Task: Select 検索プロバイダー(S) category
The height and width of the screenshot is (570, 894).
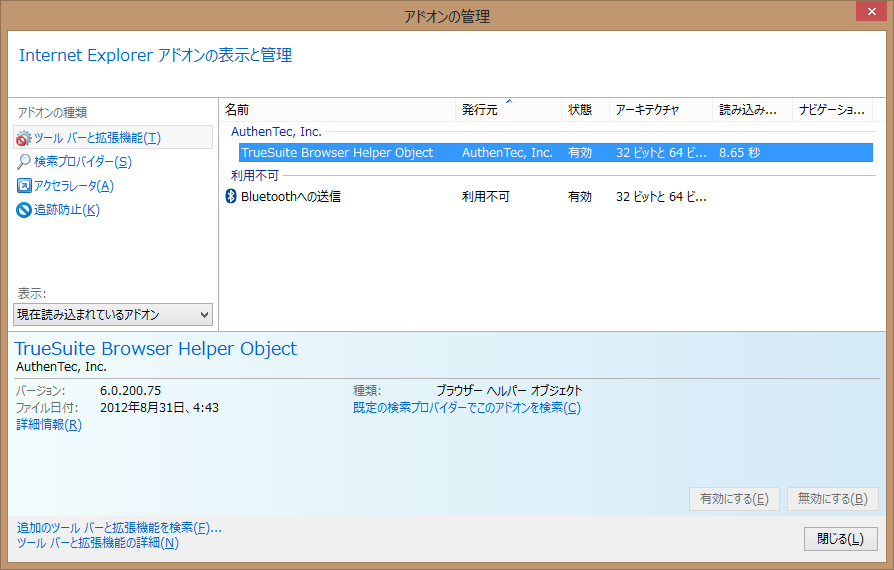Action: [x=83, y=162]
